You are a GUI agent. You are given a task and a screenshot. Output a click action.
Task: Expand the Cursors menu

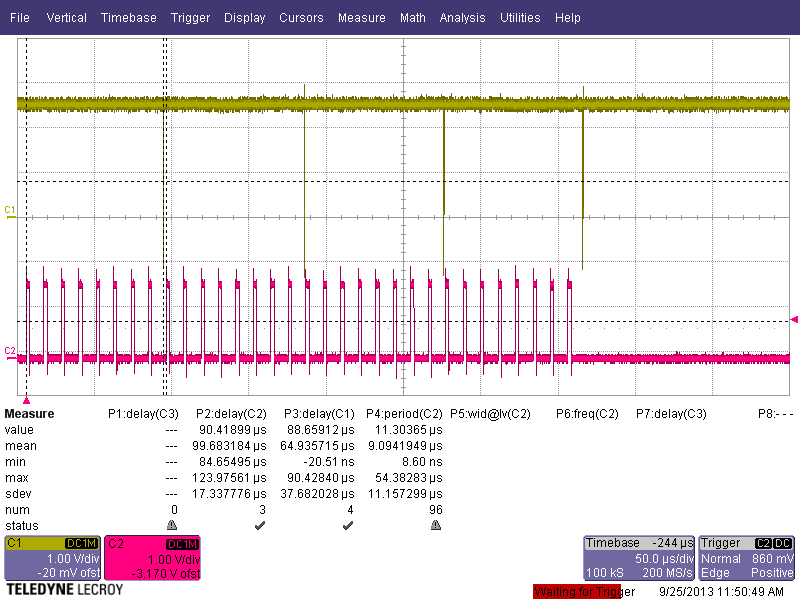click(x=301, y=18)
